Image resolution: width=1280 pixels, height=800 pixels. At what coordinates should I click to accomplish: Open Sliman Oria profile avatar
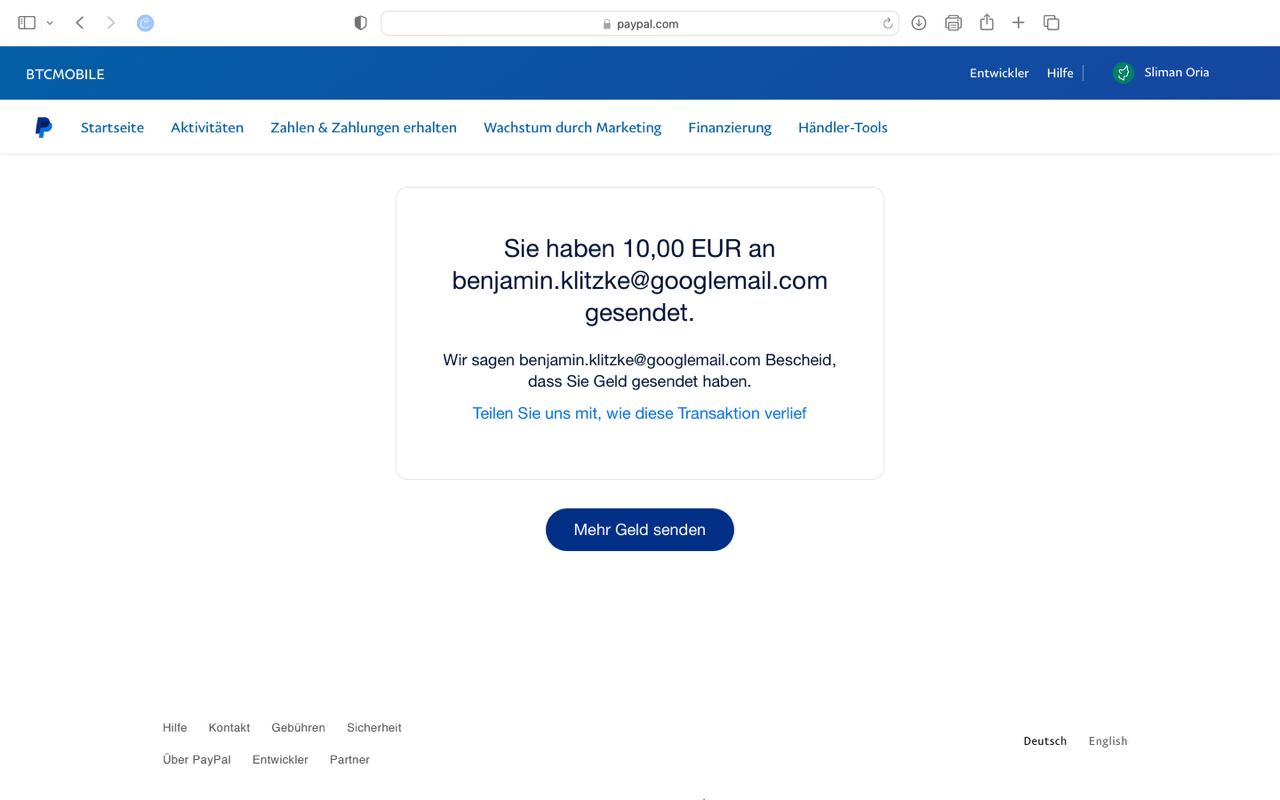pyautogui.click(x=1123, y=72)
